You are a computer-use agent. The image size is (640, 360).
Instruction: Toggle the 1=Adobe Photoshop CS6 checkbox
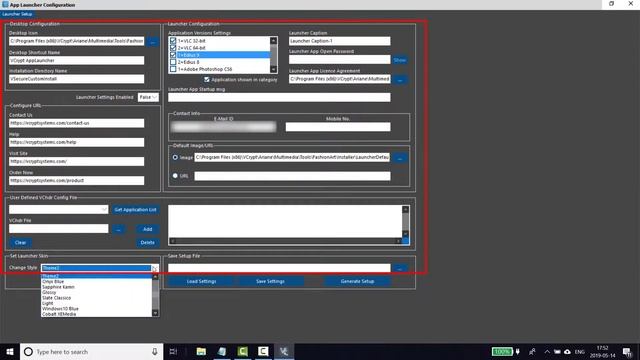click(173, 69)
